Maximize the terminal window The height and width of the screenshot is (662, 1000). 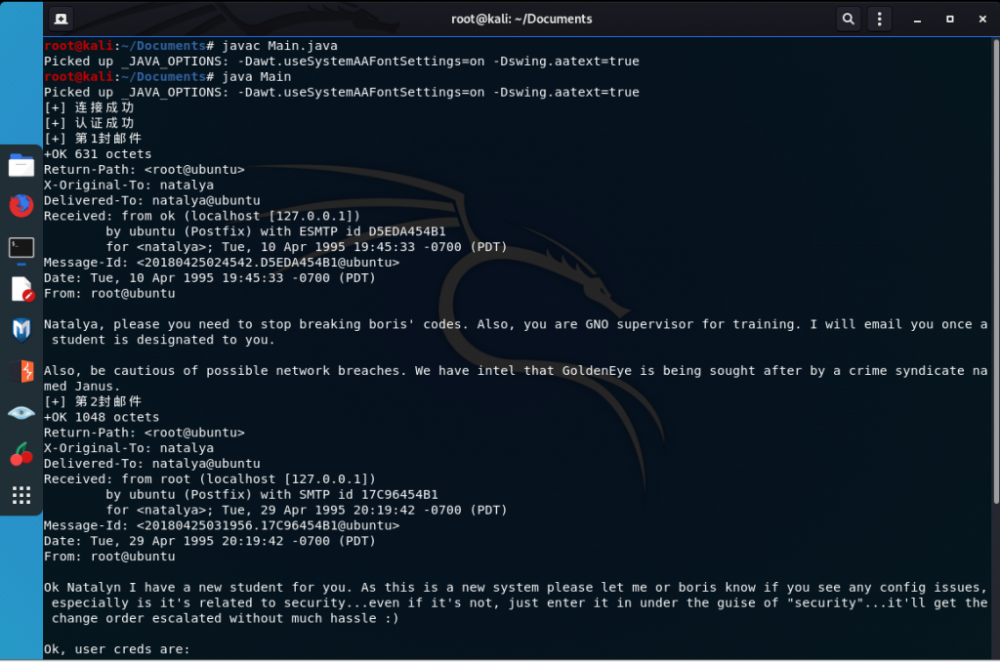pos(951,18)
